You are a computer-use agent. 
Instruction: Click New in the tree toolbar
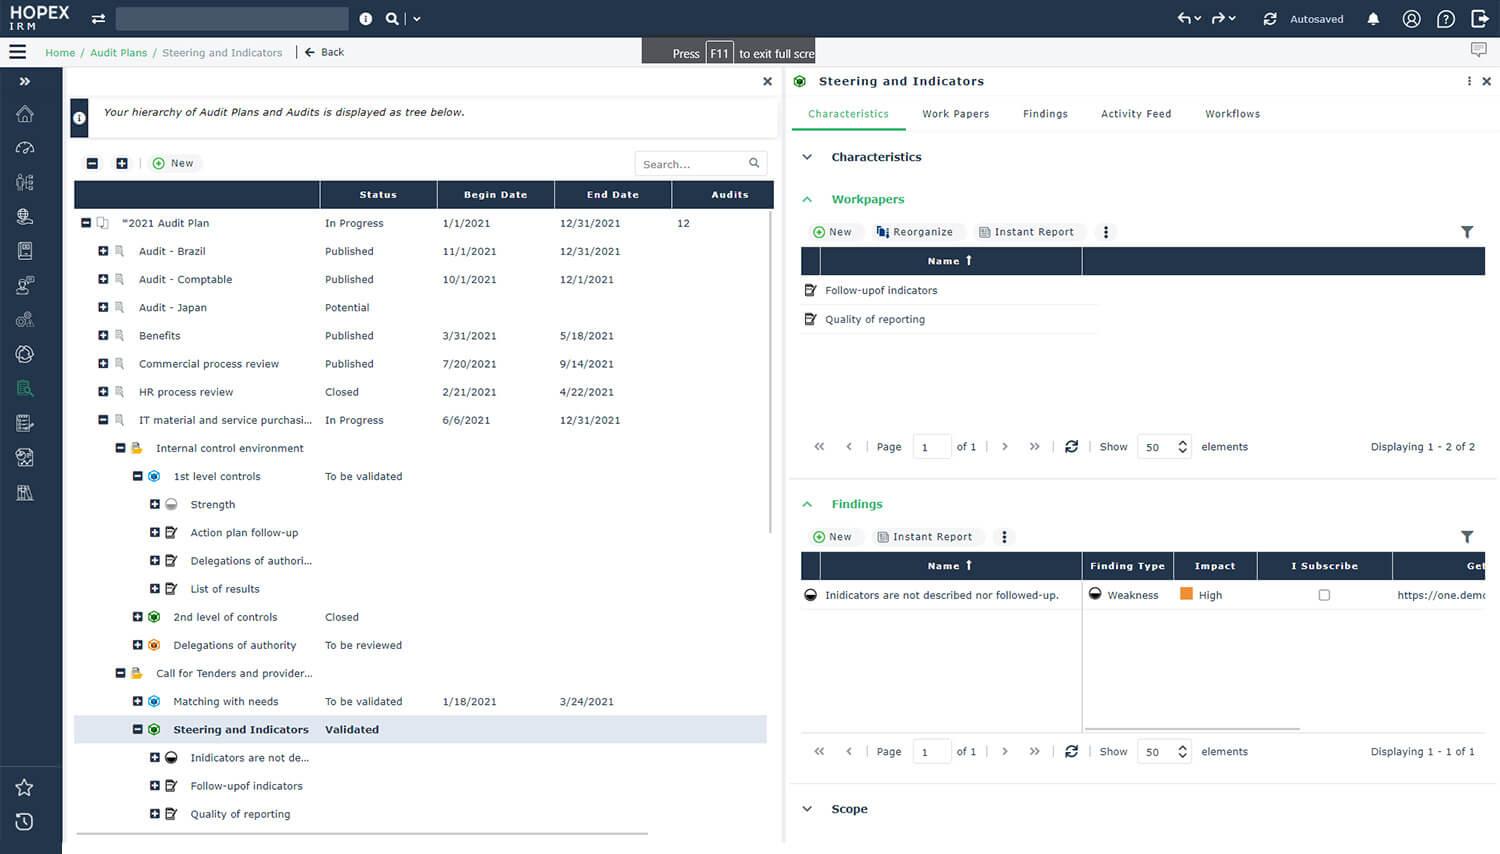click(x=173, y=163)
